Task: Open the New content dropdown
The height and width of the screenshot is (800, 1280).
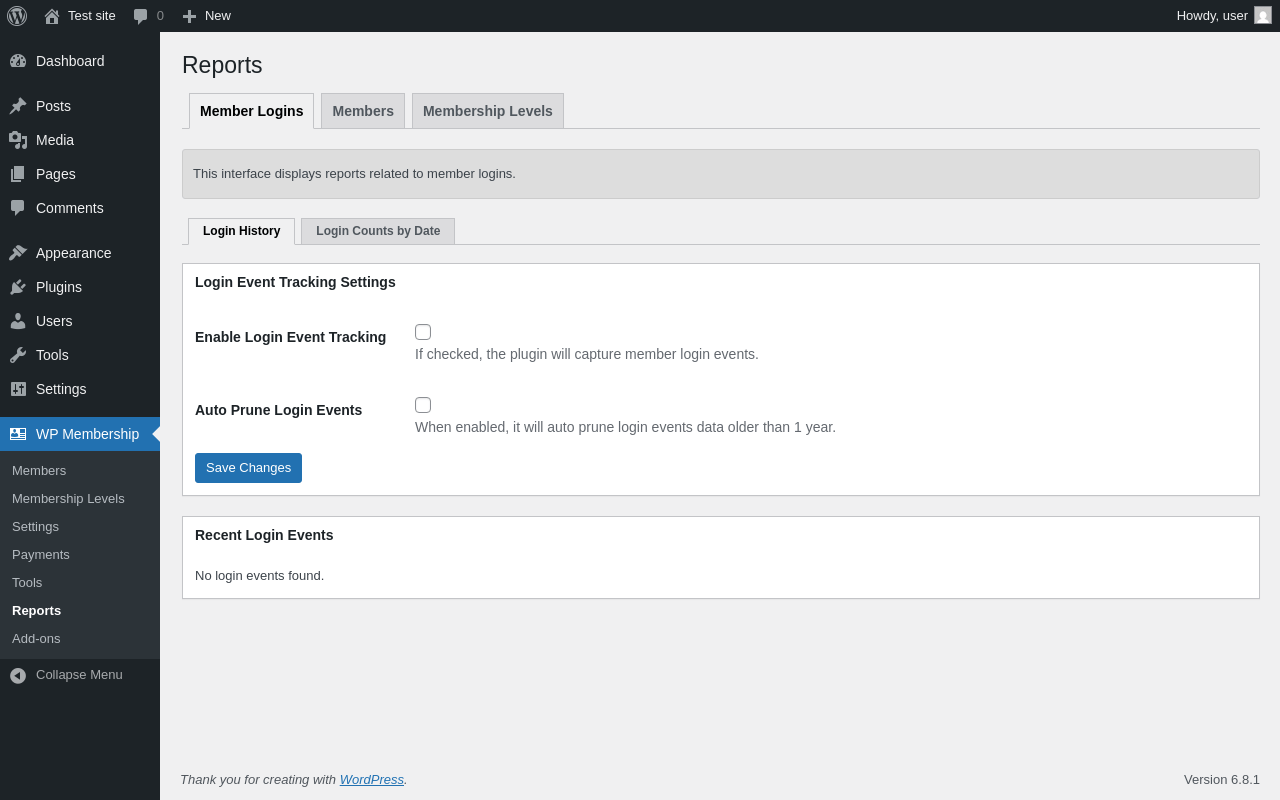Action: (207, 16)
